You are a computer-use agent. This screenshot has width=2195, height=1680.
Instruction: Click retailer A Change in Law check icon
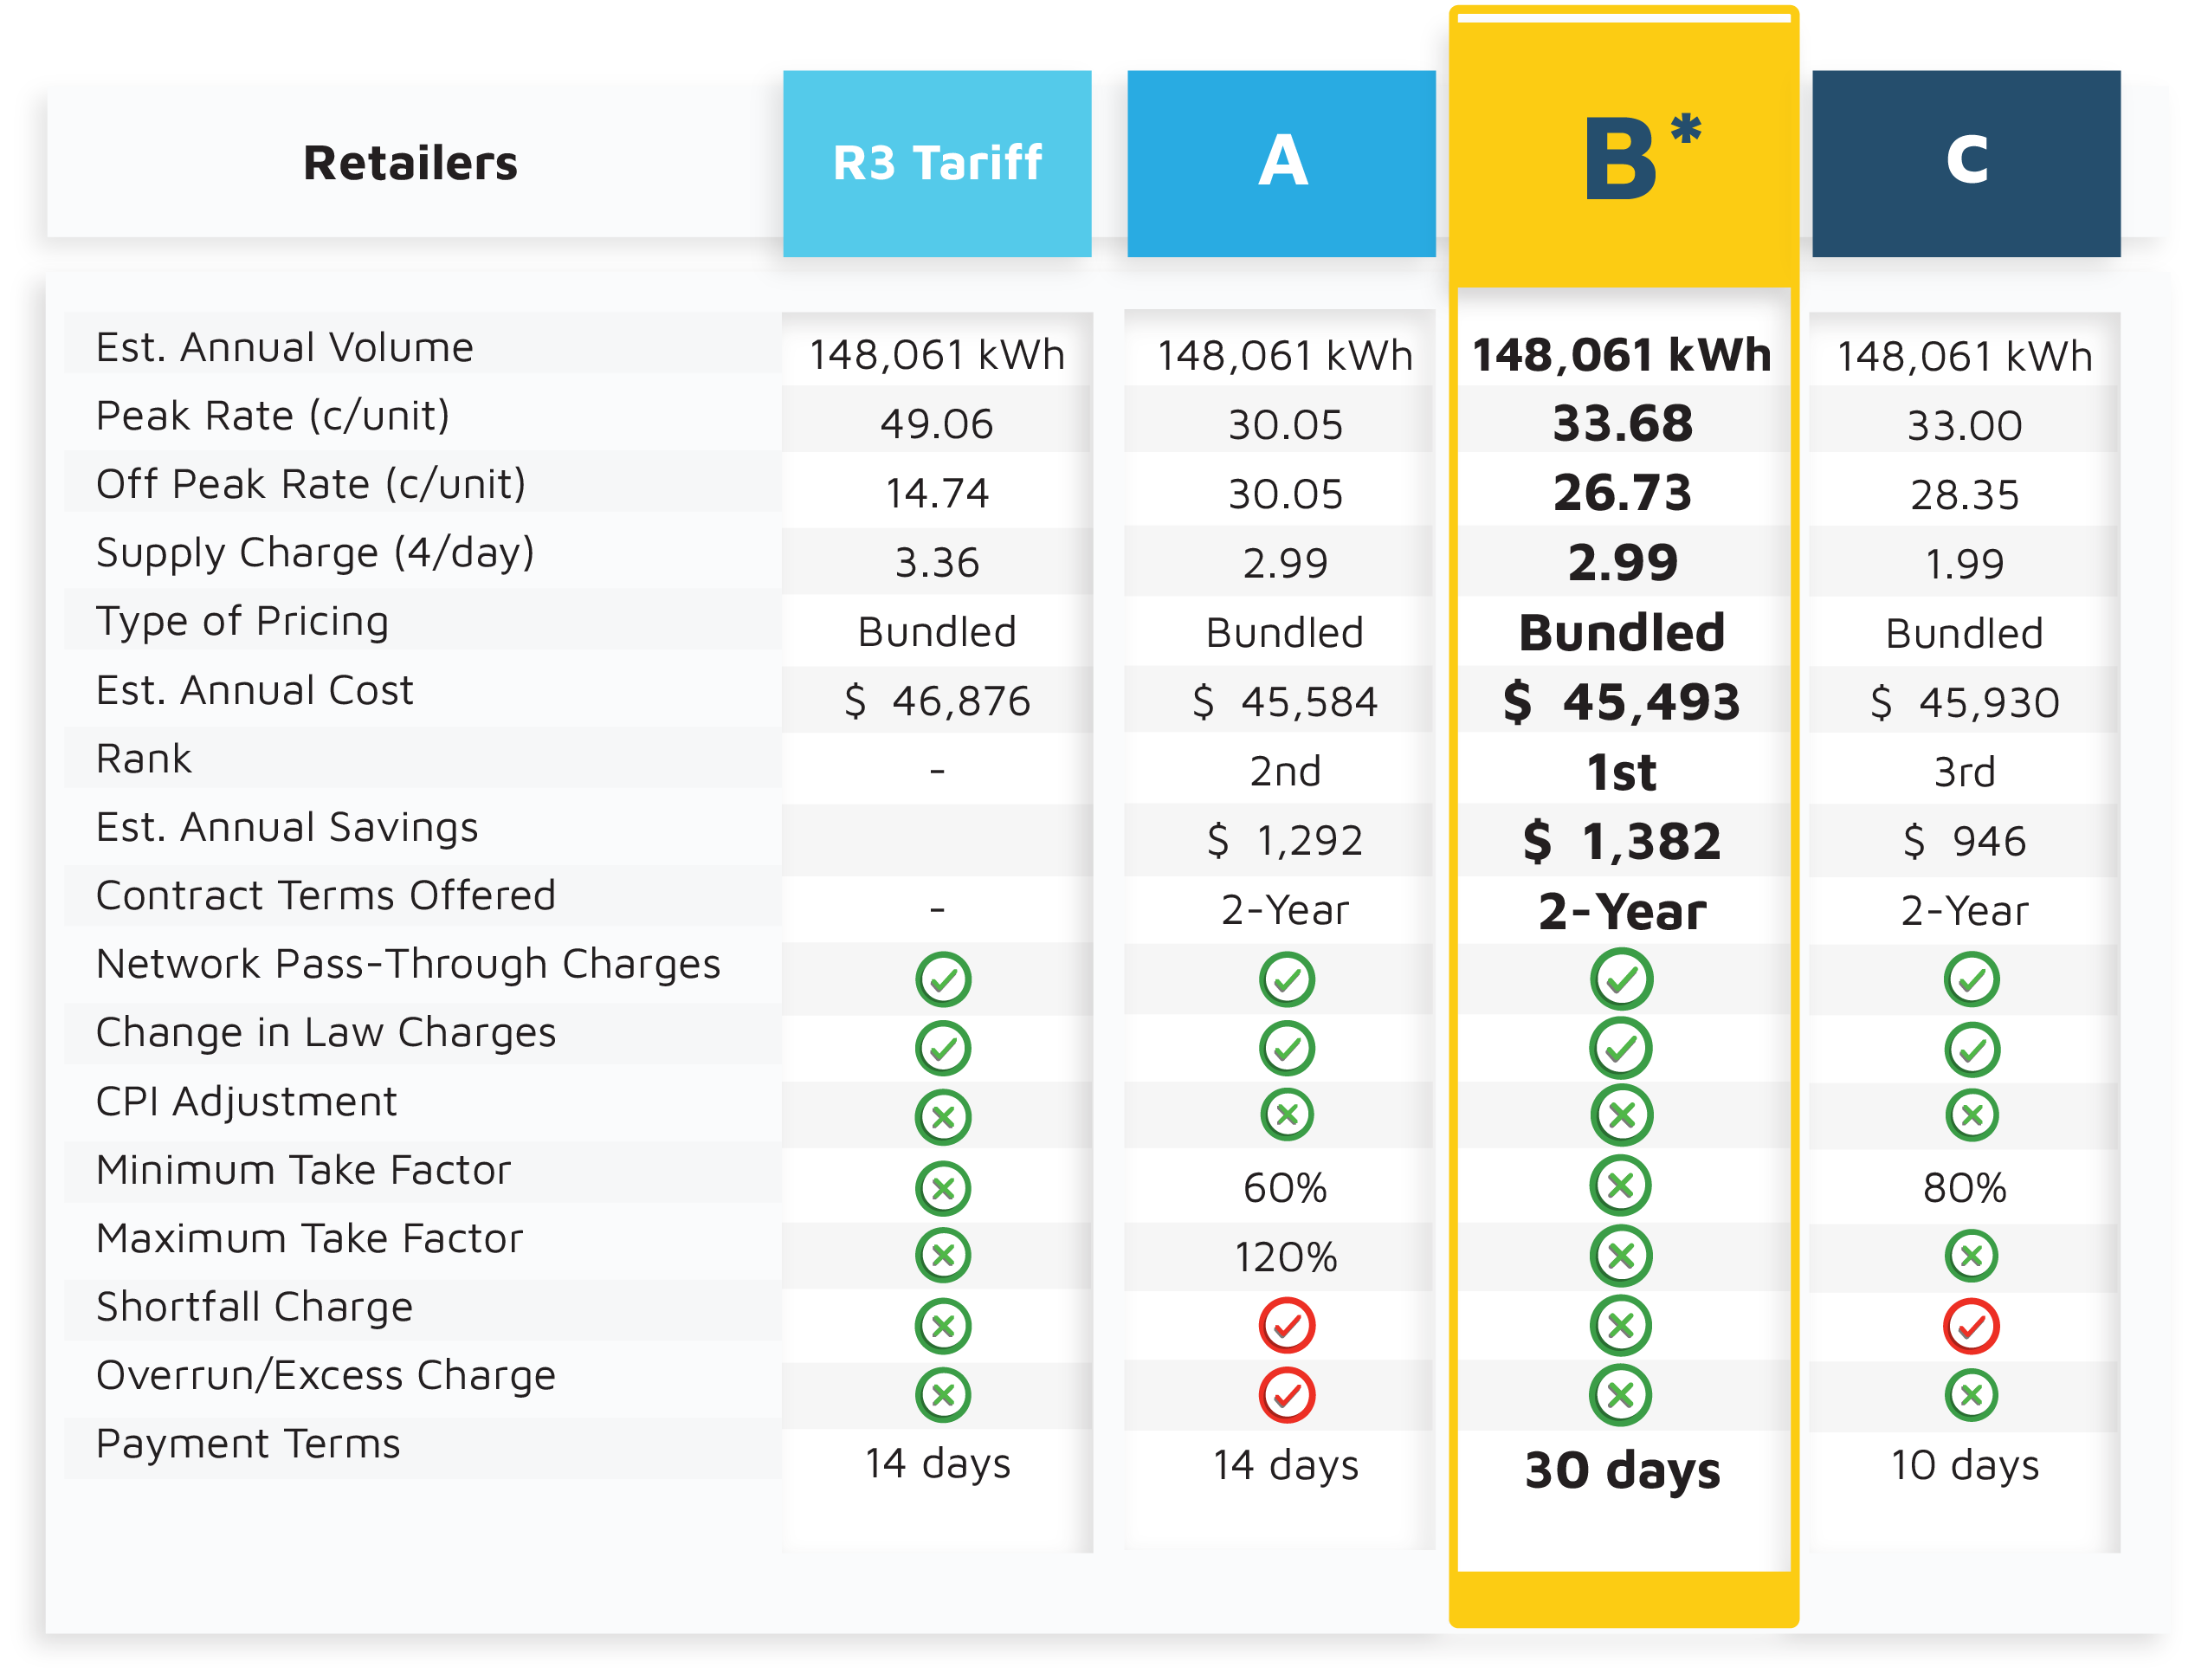click(1287, 1048)
